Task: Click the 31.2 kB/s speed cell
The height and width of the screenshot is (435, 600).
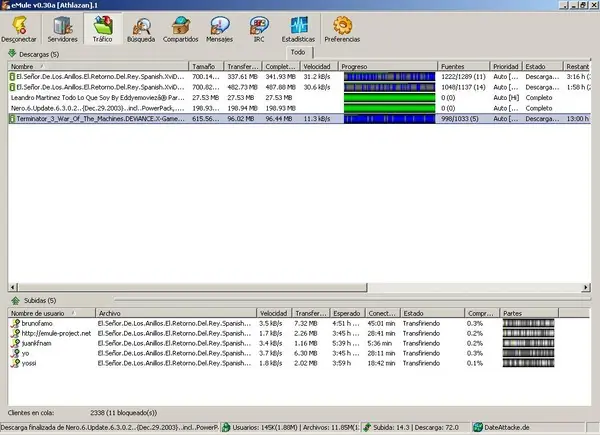Action: tap(316, 77)
